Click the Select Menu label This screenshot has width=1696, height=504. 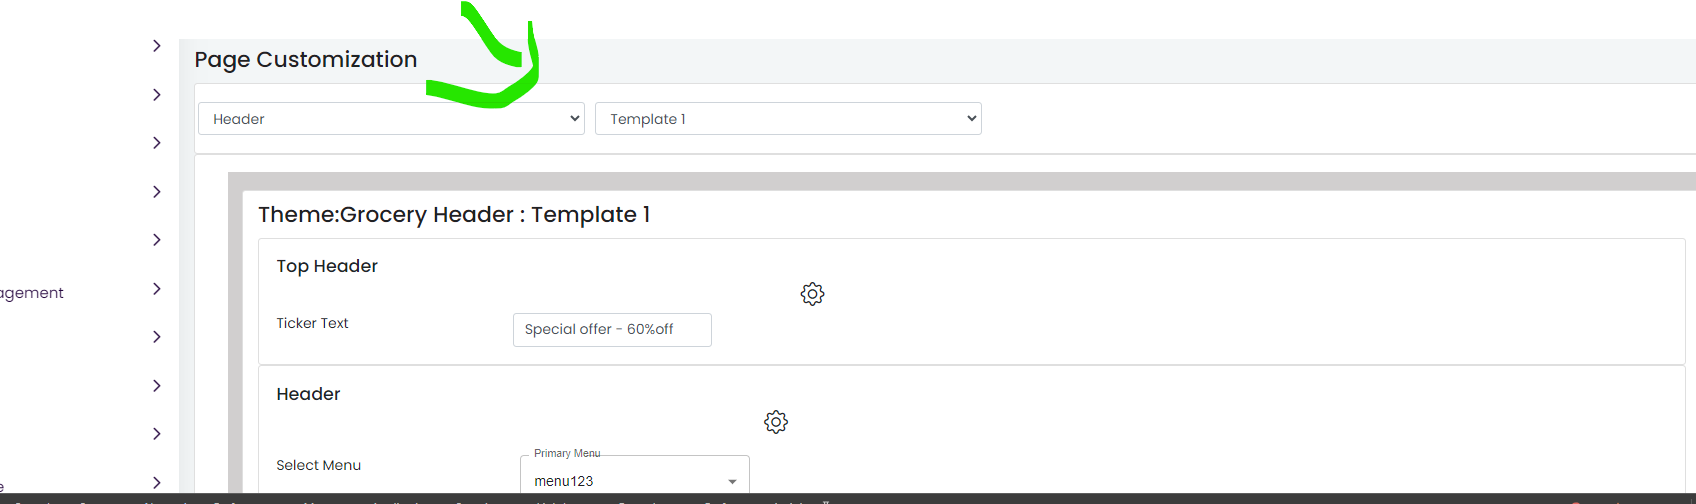click(319, 465)
